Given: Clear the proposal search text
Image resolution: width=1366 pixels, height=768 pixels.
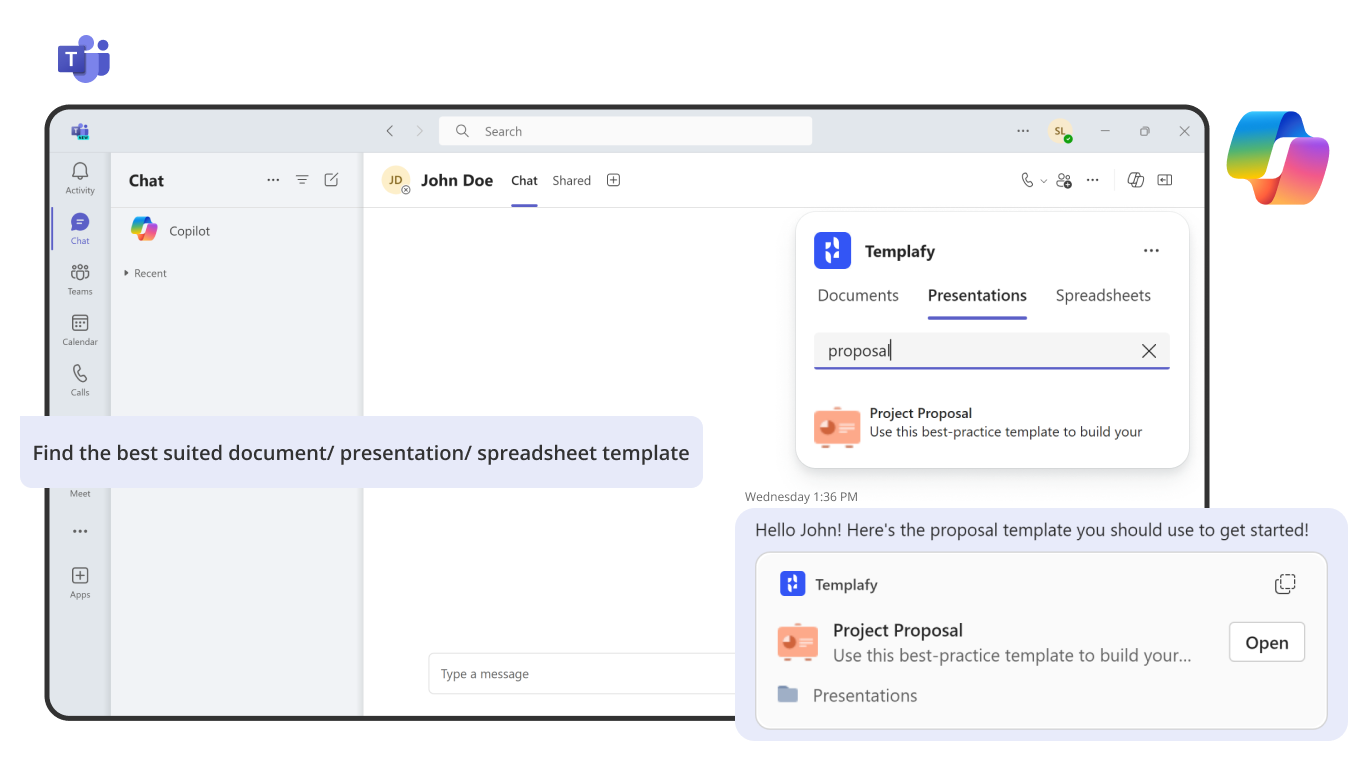Looking at the screenshot, I should click(x=1149, y=351).
